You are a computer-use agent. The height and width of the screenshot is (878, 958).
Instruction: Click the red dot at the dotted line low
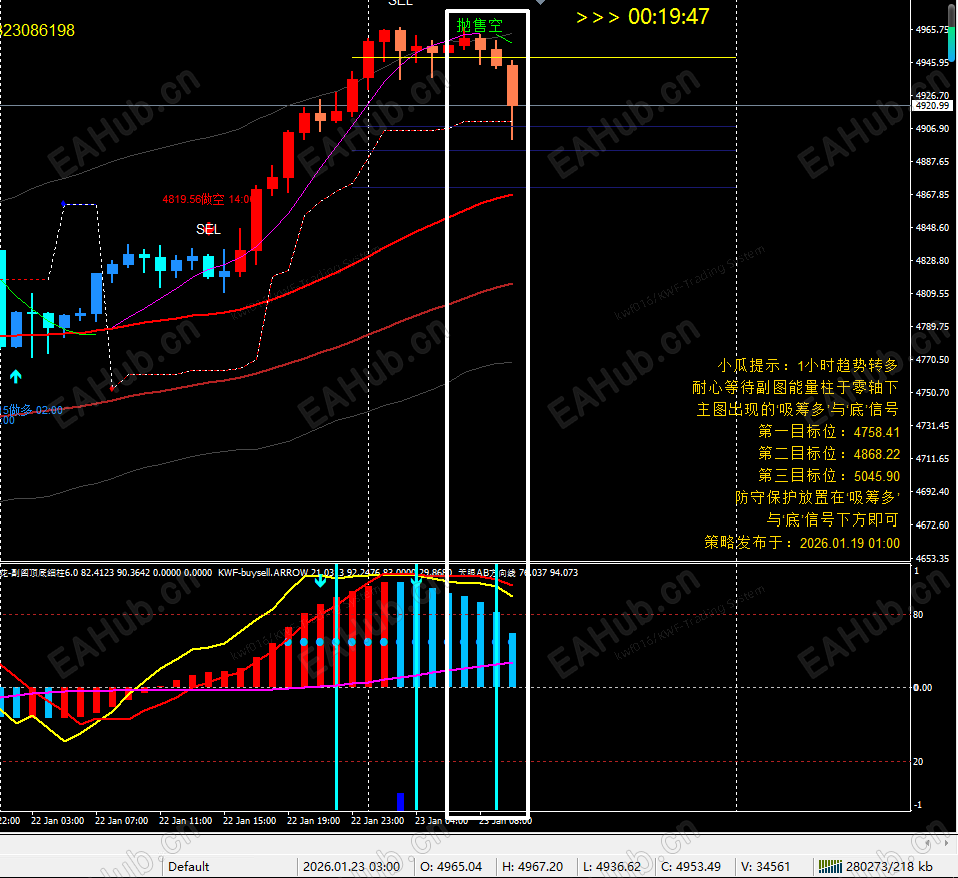click(x=112, y=388)
